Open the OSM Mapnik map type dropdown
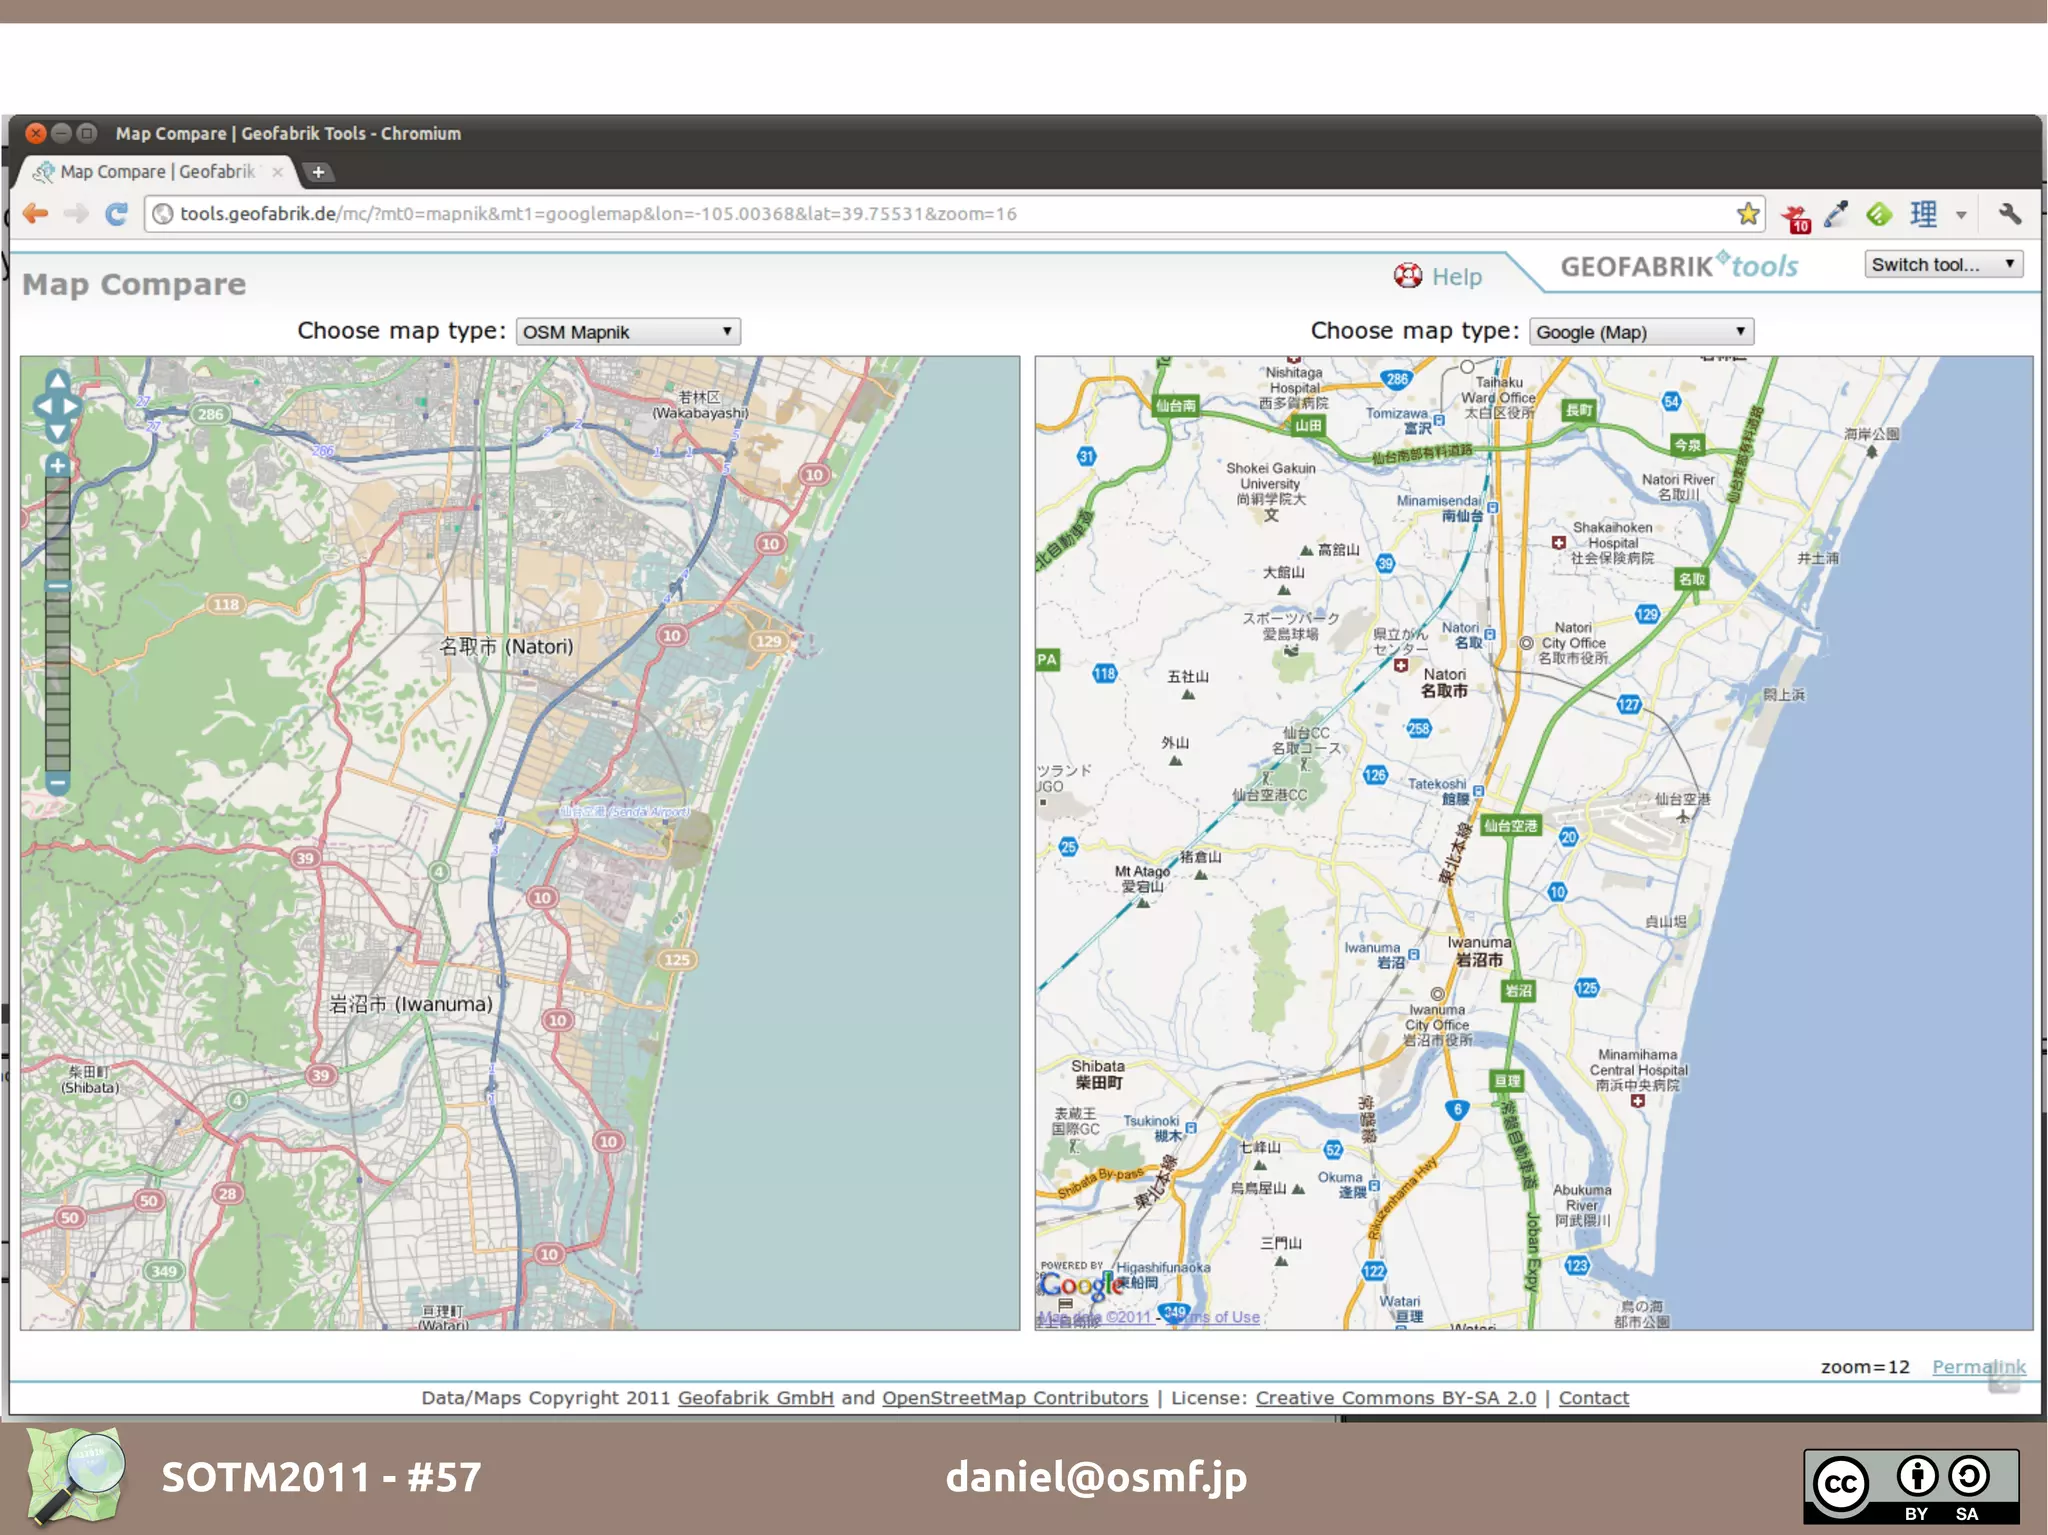2048x1535 pixels. point(628,332)
